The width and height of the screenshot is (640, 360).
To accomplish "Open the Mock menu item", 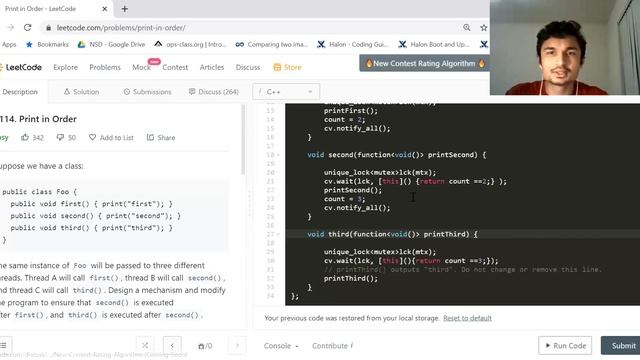I will coord(141,67).
